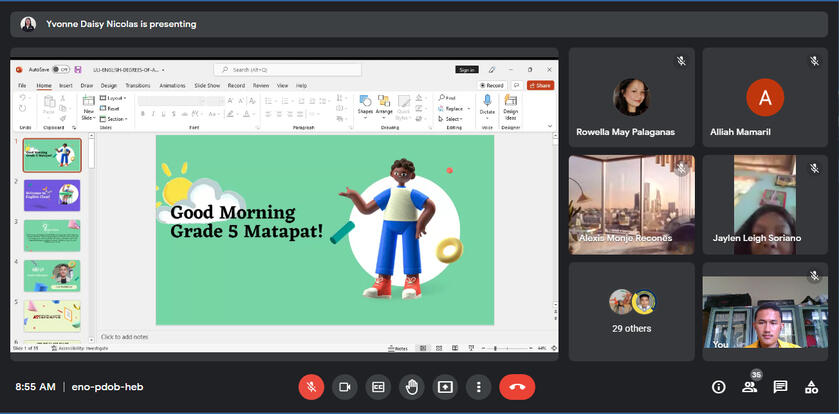The image size is (839, 414).
Task: Select the second slide thumbnail
Action: coord(52,194)
